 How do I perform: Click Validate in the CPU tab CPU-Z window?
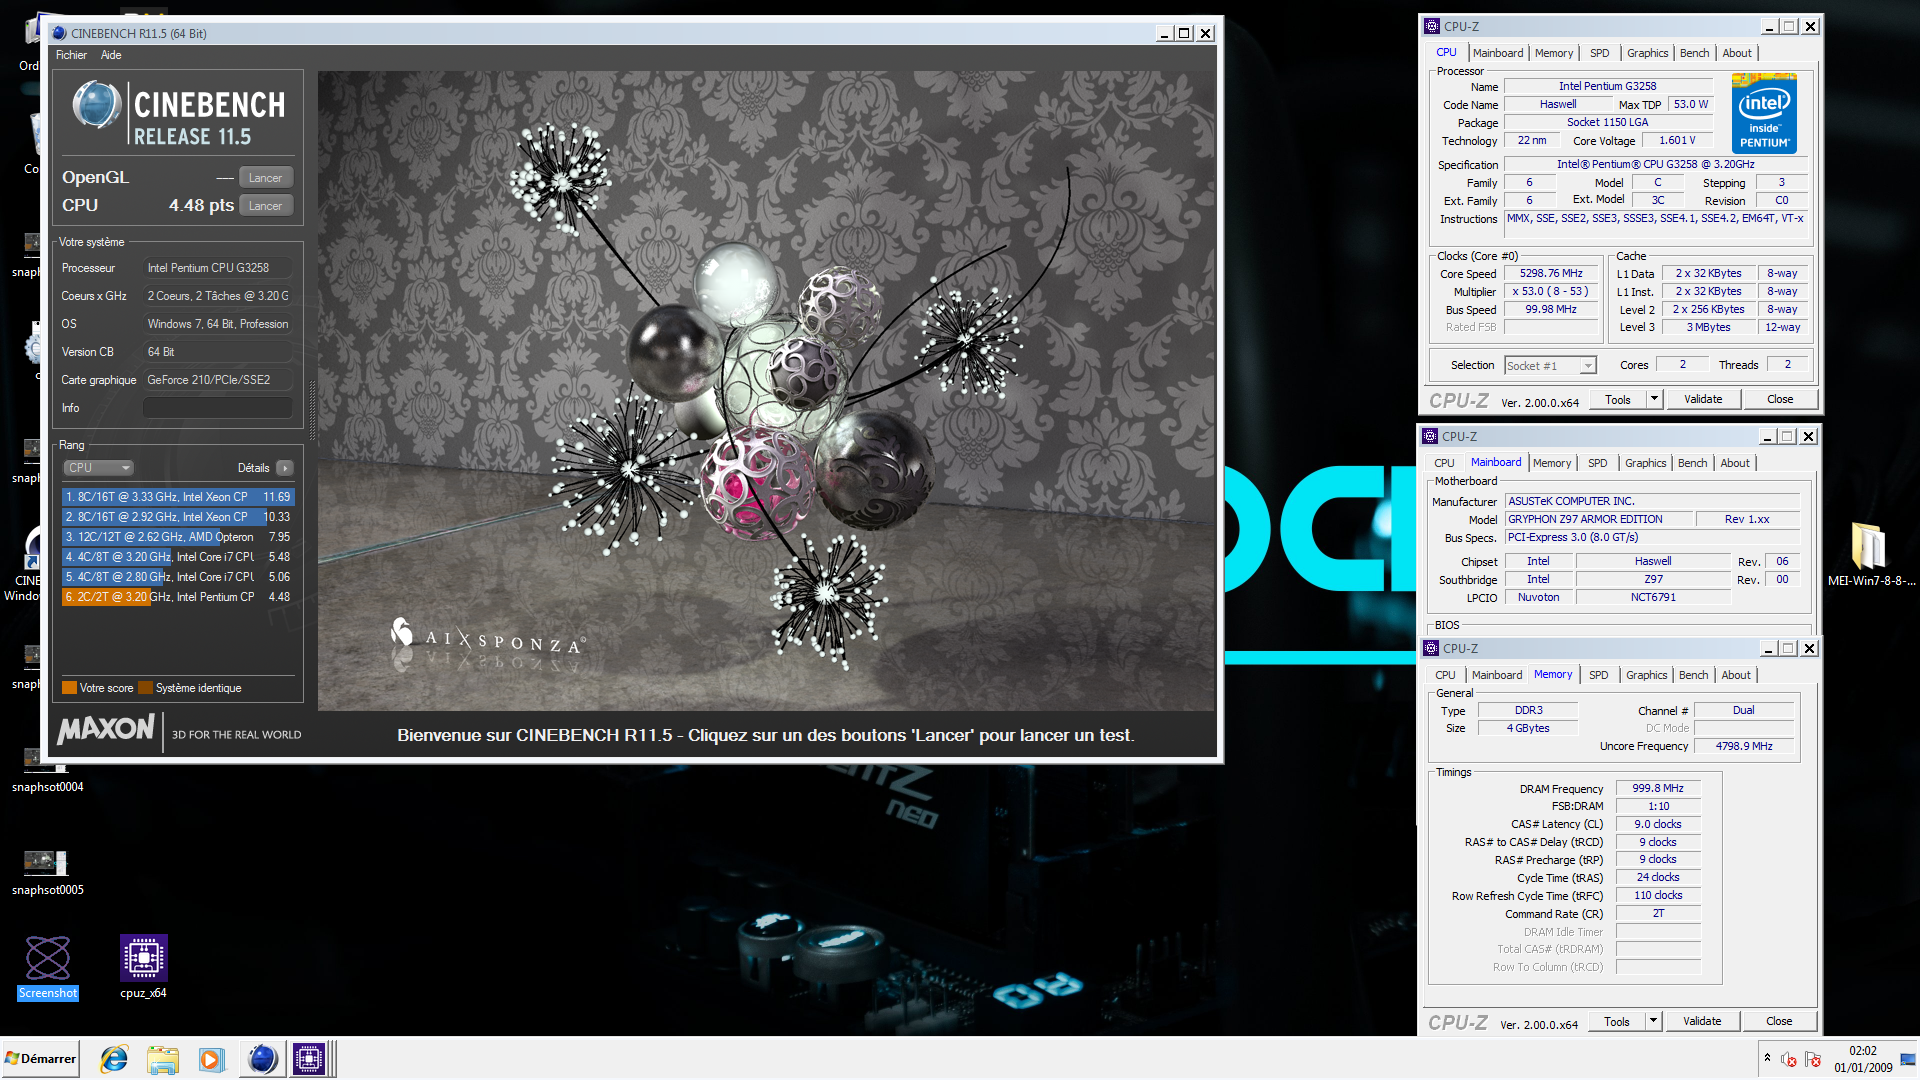tap(1703, 400)
